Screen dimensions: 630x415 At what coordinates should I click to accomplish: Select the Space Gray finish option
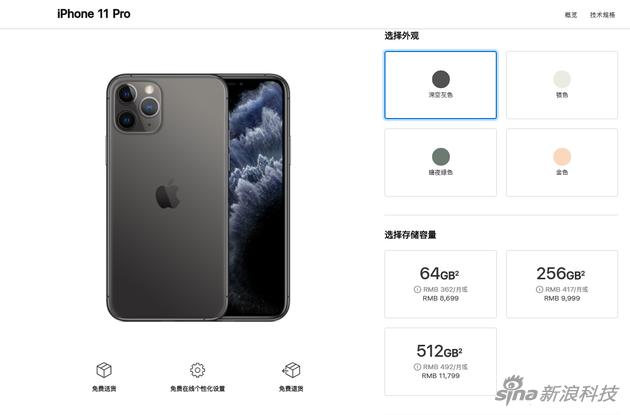point(440,85)
